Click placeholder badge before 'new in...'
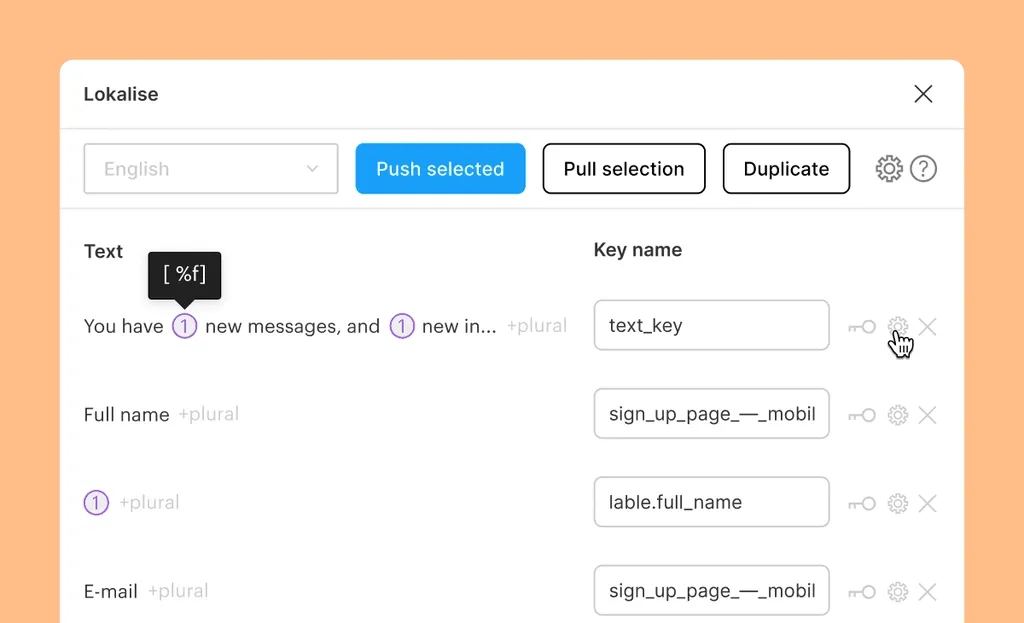 [402, 326]
